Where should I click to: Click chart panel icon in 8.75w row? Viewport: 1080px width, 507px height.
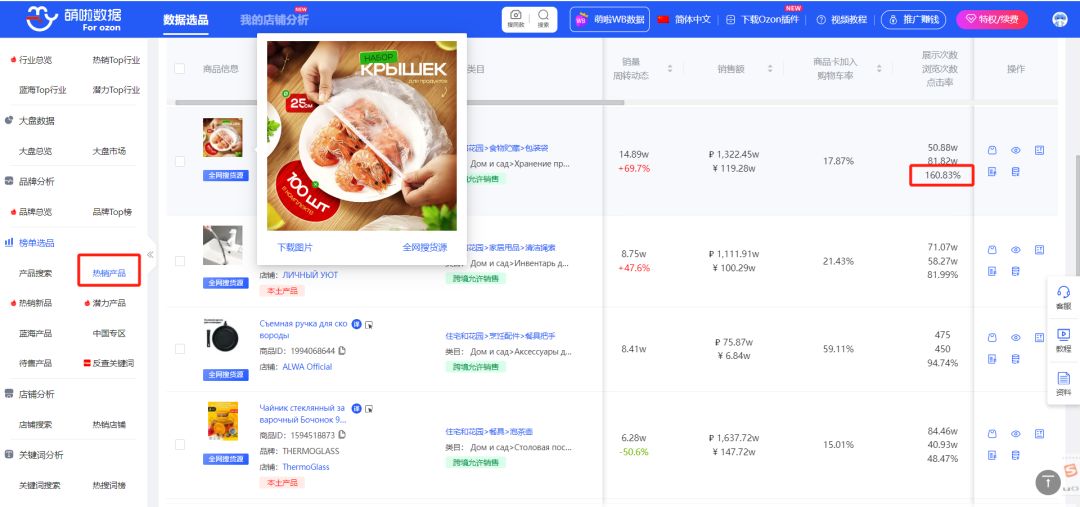click(1039, 249)
